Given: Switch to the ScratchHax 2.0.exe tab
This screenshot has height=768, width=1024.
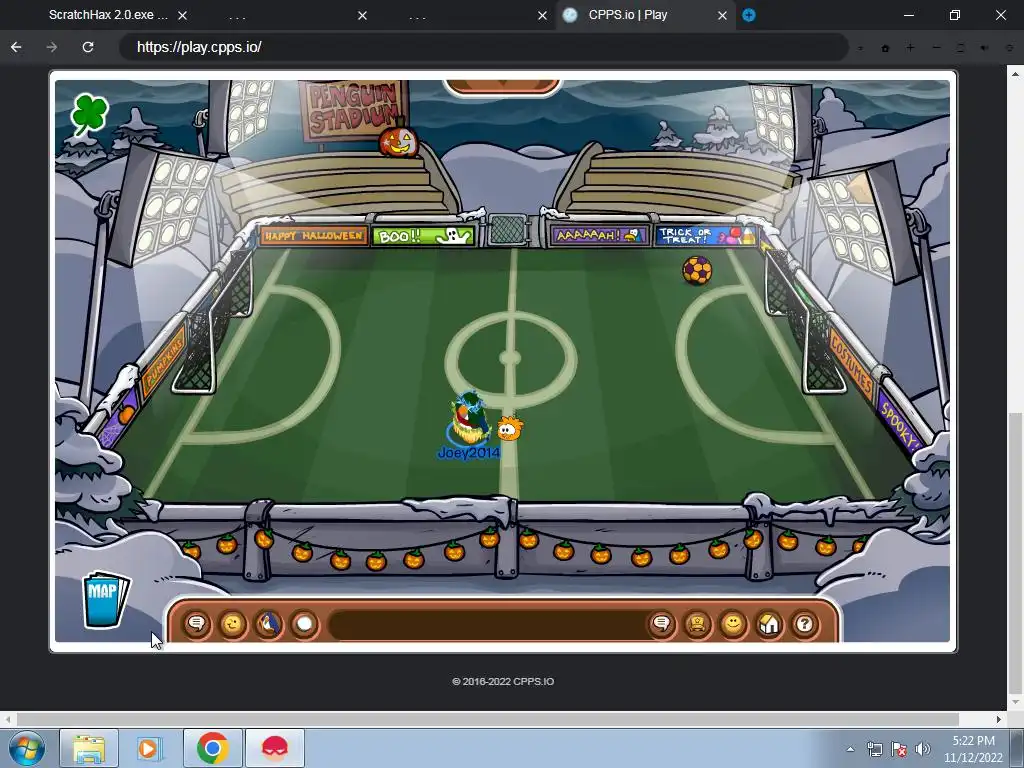Looking at the screenshot, I should [108, 15].
